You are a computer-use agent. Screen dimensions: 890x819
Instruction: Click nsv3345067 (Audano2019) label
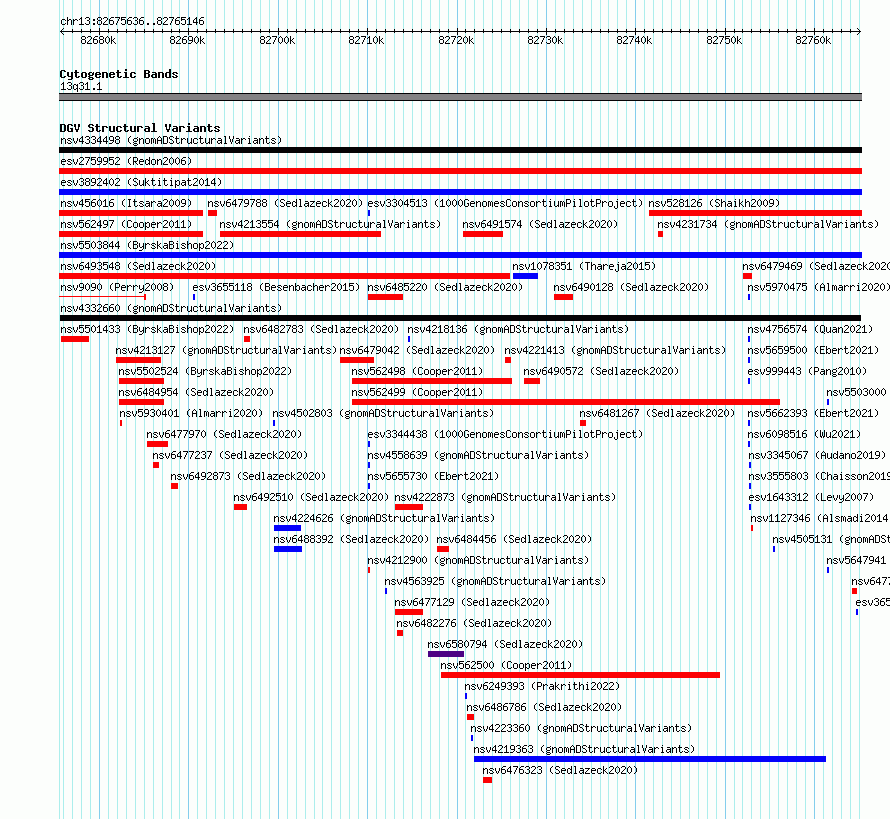817,455
